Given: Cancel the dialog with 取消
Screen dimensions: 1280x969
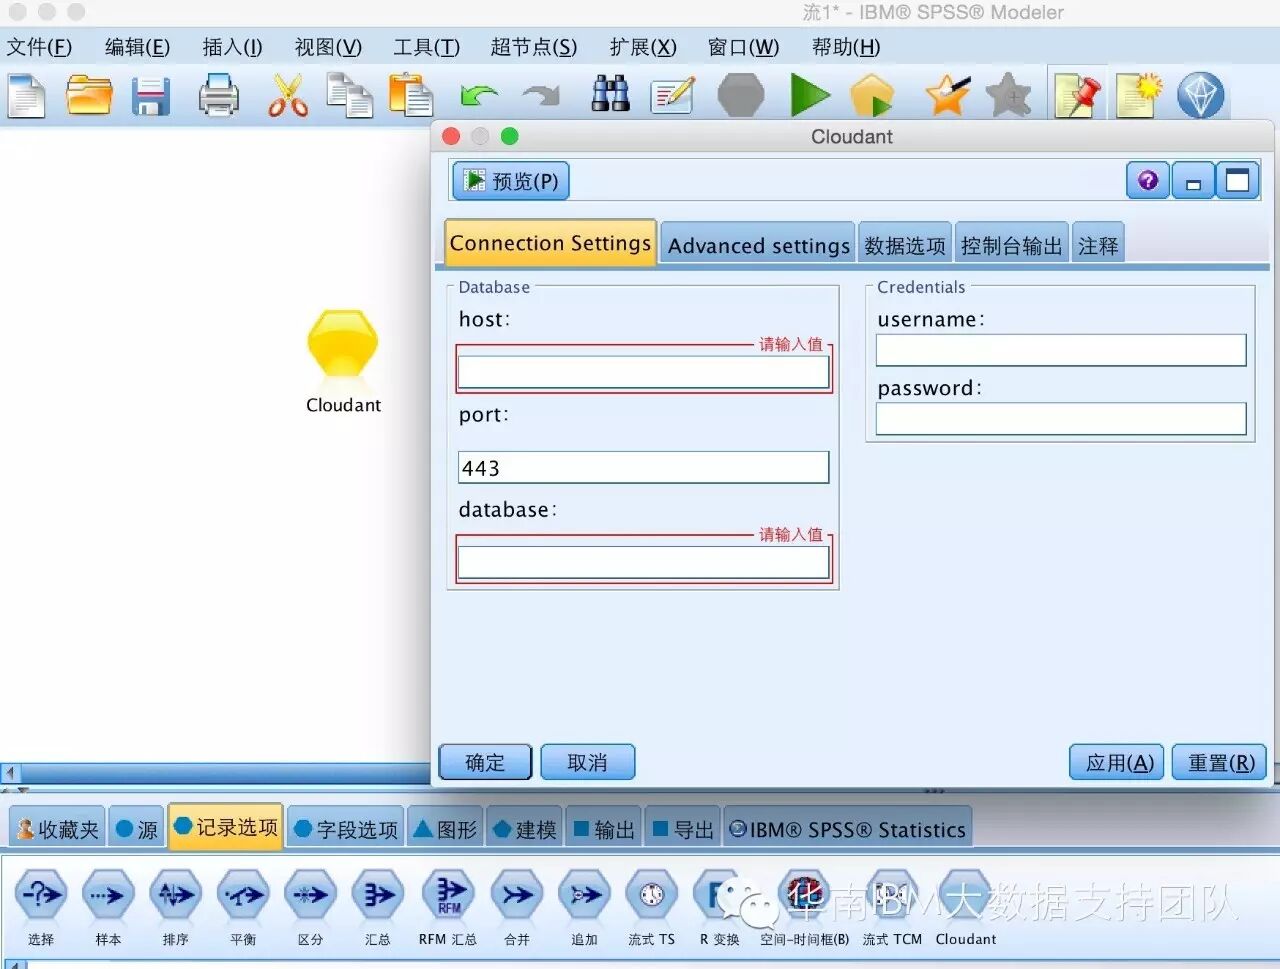Looking at the screenshot, I should 587,762.
